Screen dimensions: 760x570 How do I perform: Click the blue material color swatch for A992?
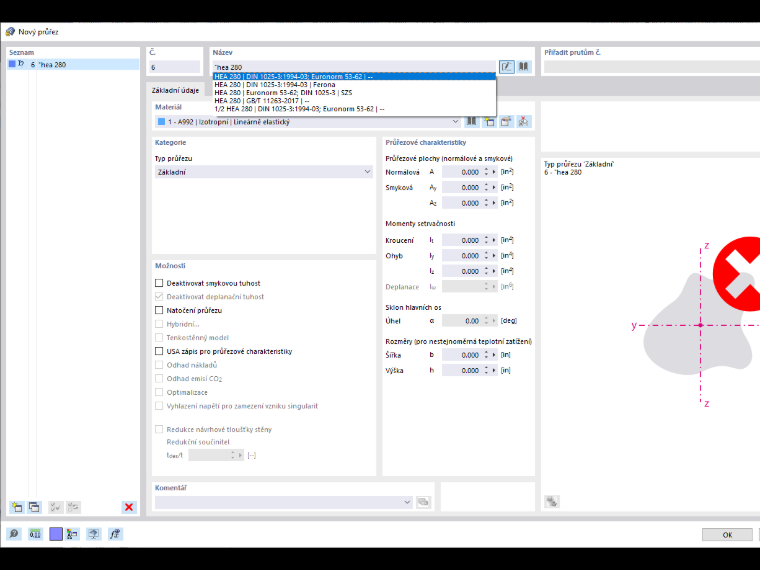(161, 122)
